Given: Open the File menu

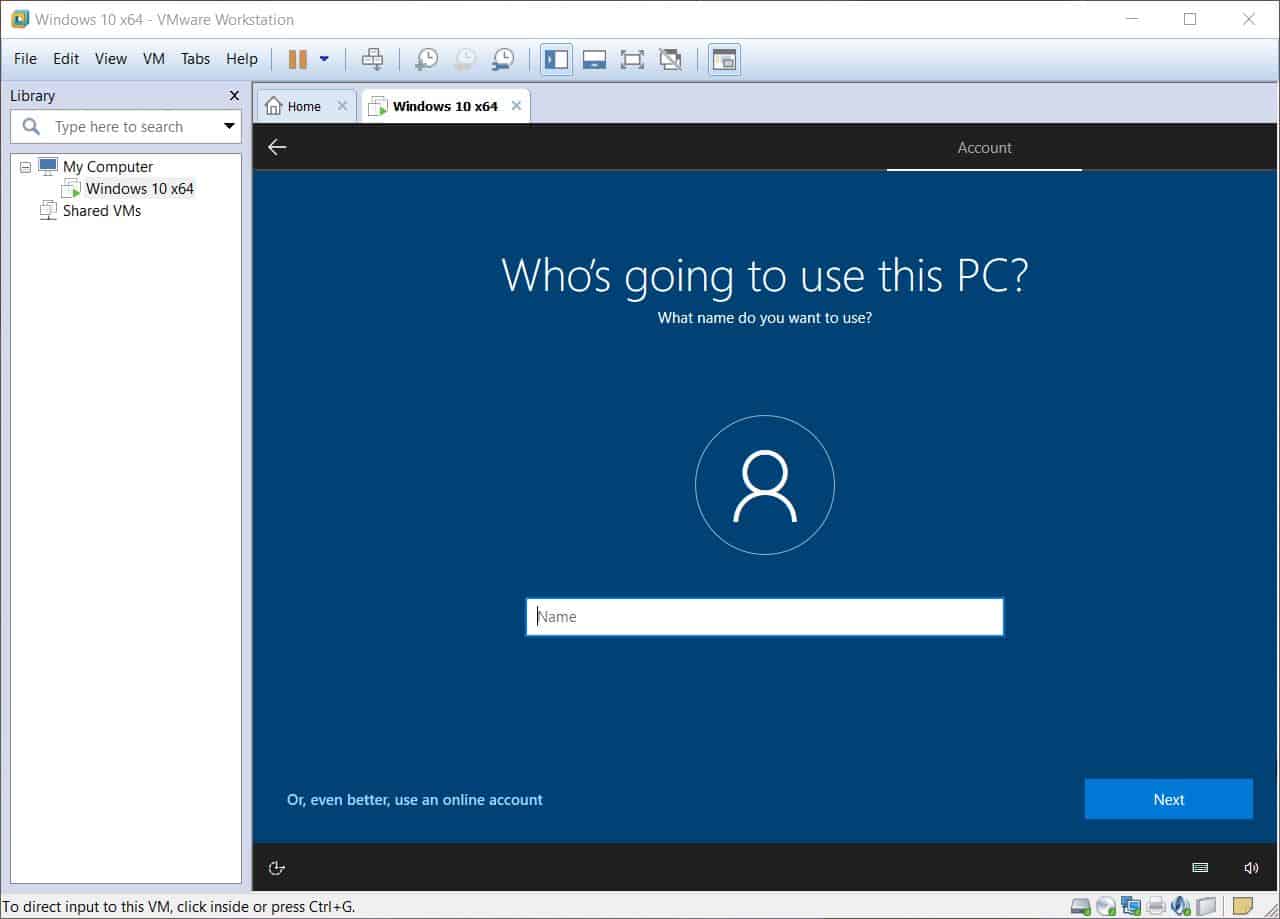Looking at the screenshot, I should coord(25,59).
